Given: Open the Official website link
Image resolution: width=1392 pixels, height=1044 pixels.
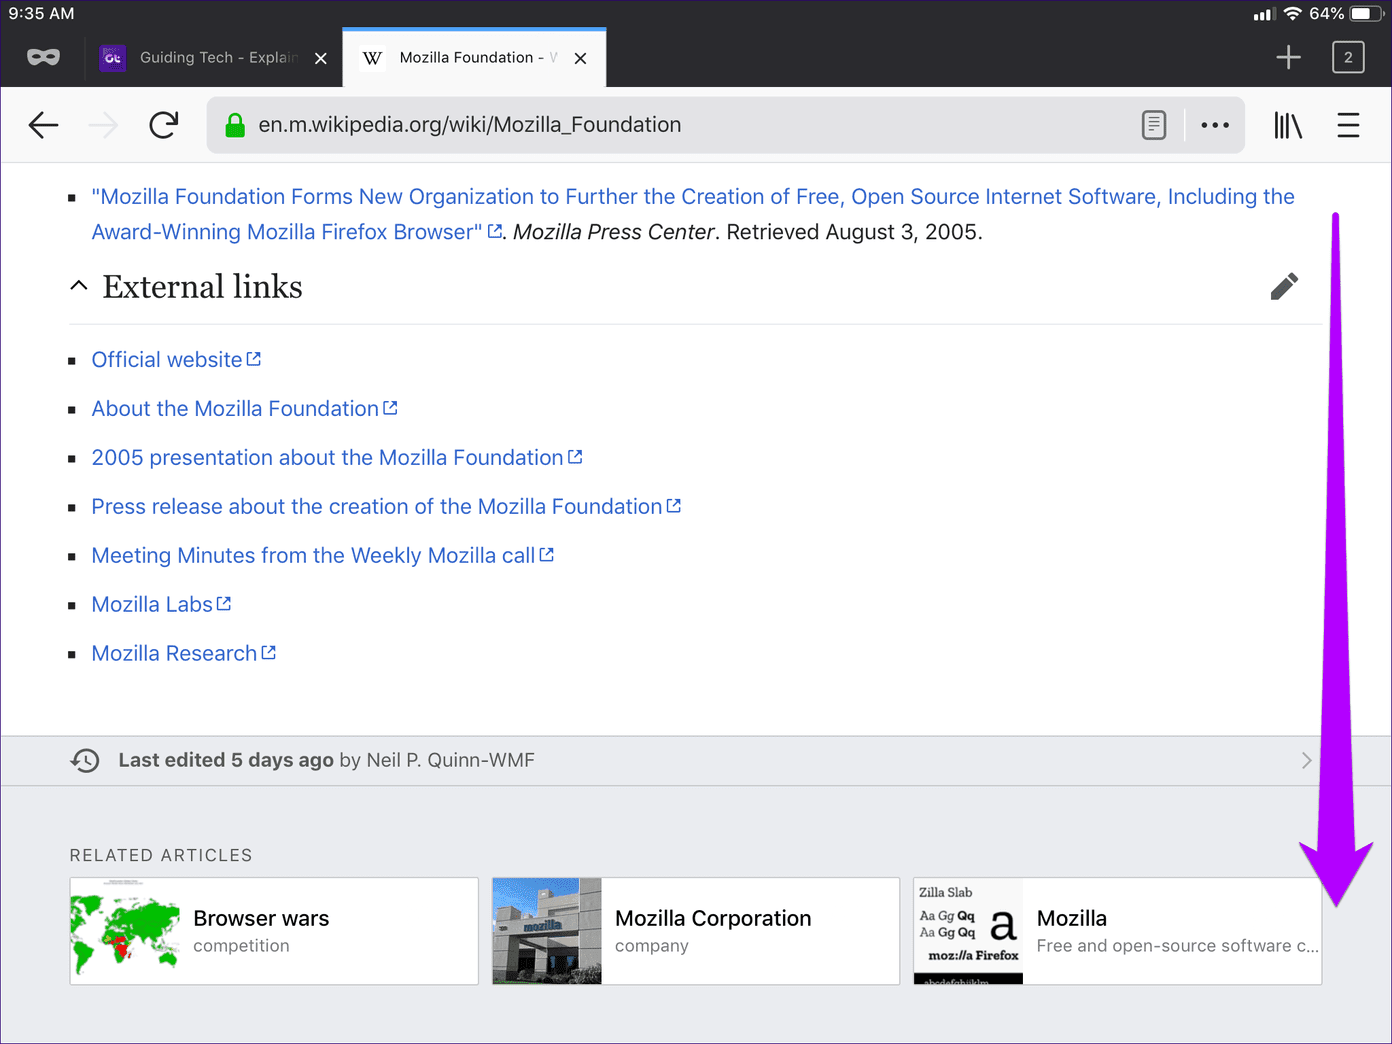Looking at the screenshot, I should tap(176, 360).
